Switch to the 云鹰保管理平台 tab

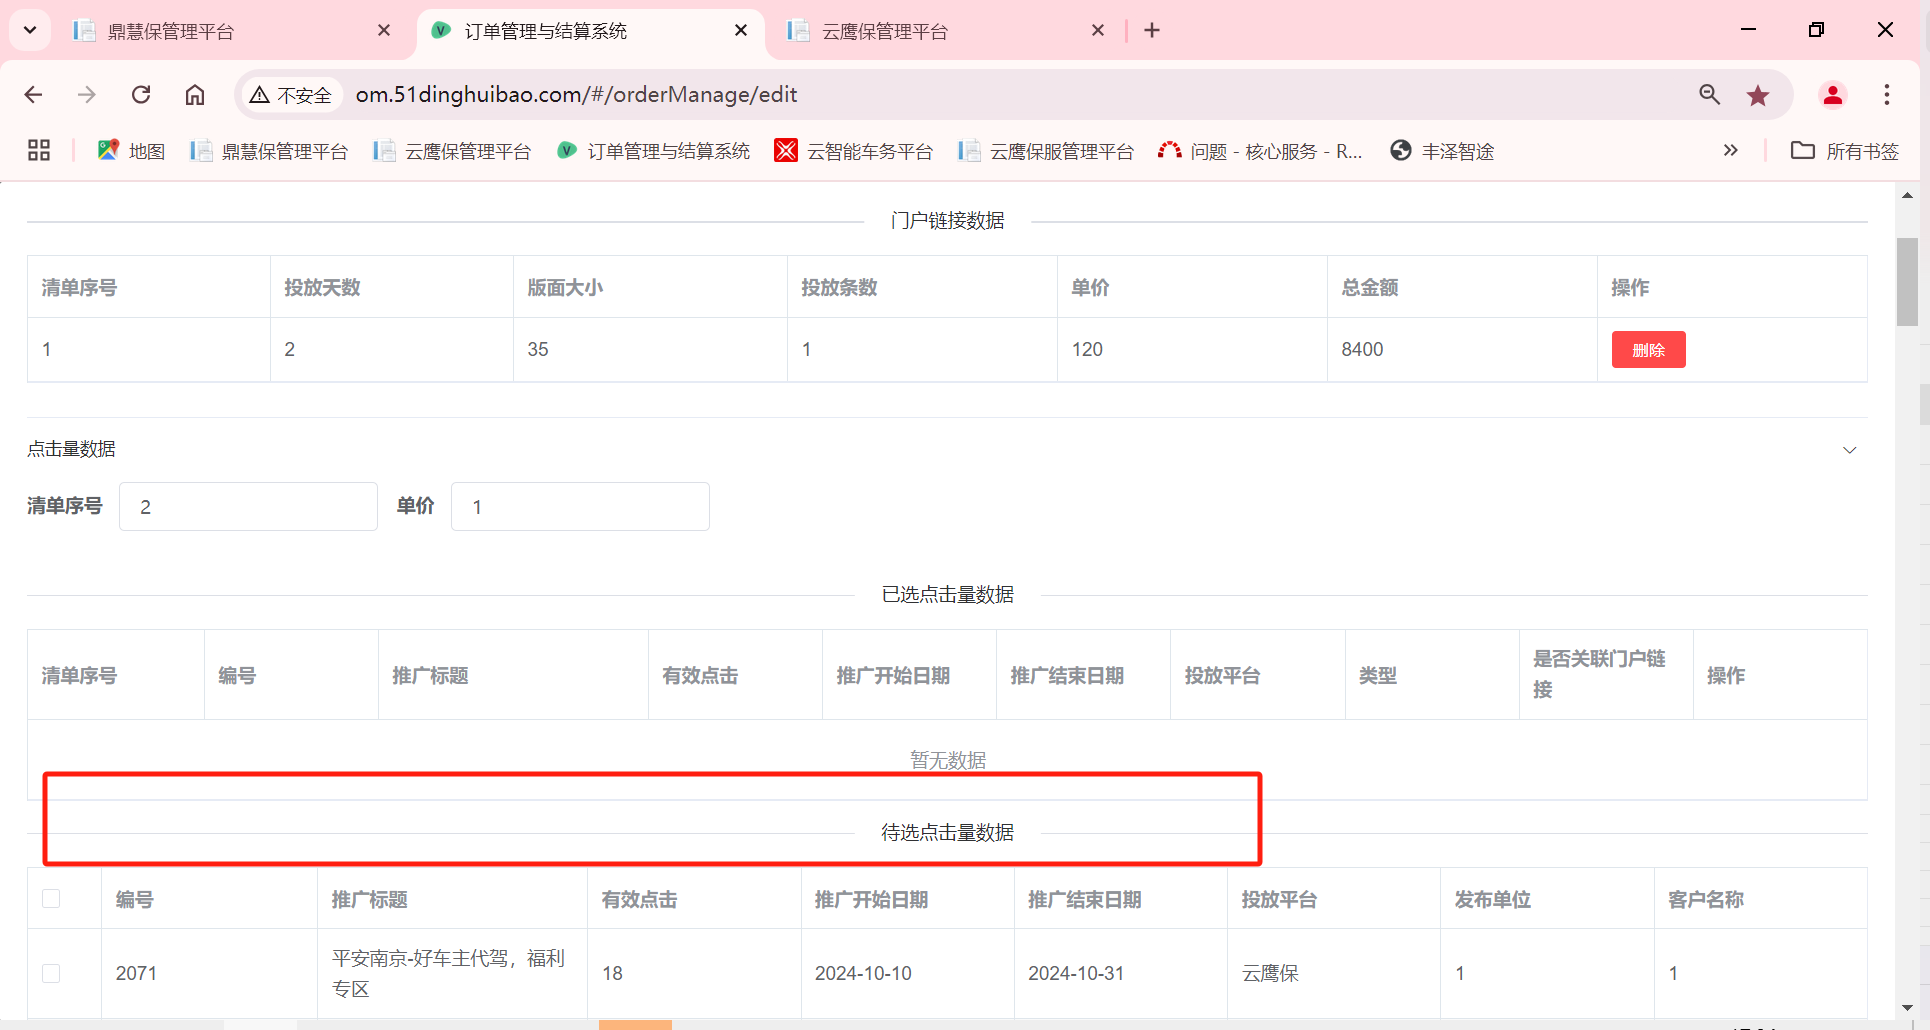pyautogui.click(x=930, y=31)
